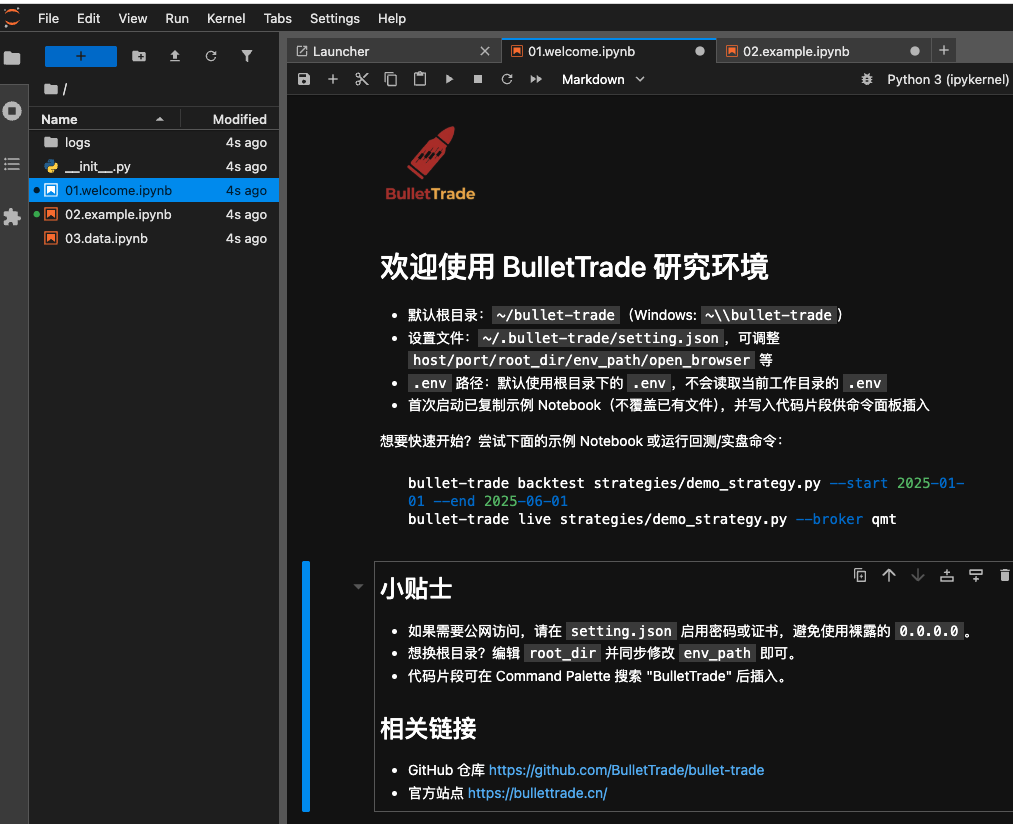1013x824 pixels.
Task: Sort files by the Modified column header
Action: 229,119
